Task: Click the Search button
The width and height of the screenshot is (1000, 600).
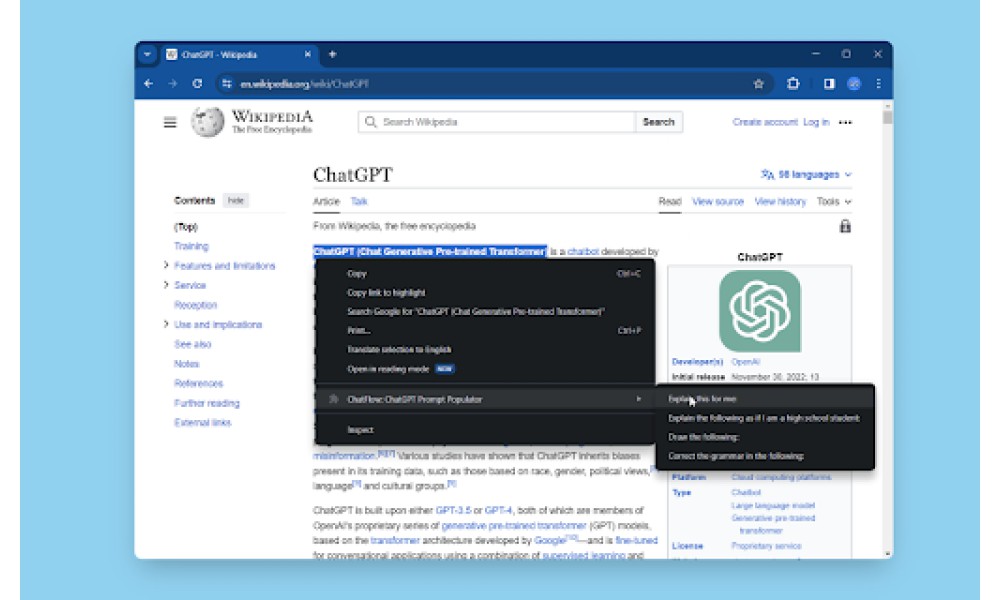Action: coord(659,122)
